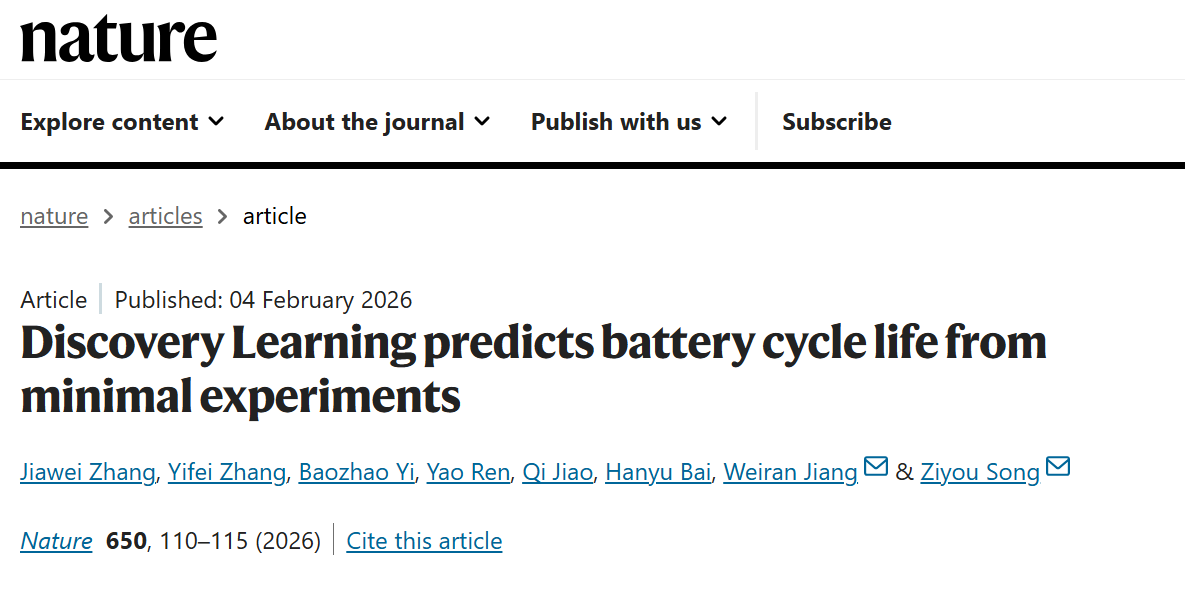Viewport: 1185px width, 600px height.
Task: View author Baozhao Yi's info
Action: [356, 472]
